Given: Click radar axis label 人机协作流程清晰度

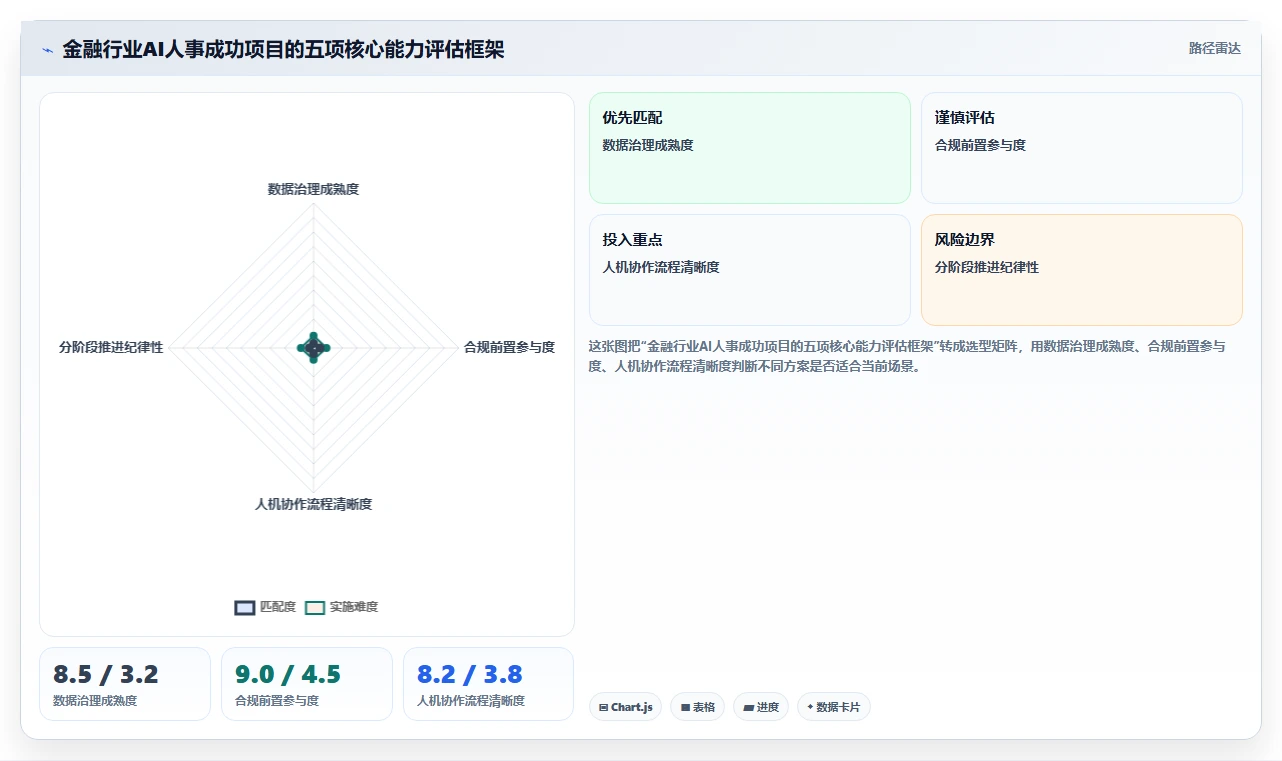Looking at the screenshot, I should [313, 504].
